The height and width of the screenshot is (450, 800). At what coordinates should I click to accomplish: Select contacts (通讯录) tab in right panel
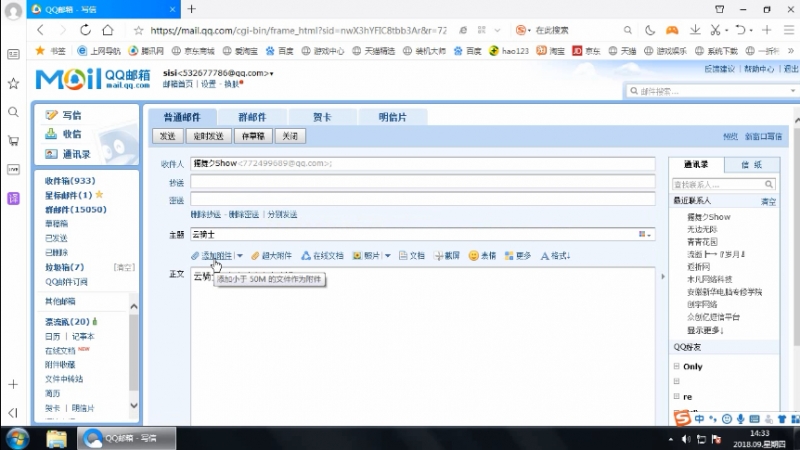696,164
